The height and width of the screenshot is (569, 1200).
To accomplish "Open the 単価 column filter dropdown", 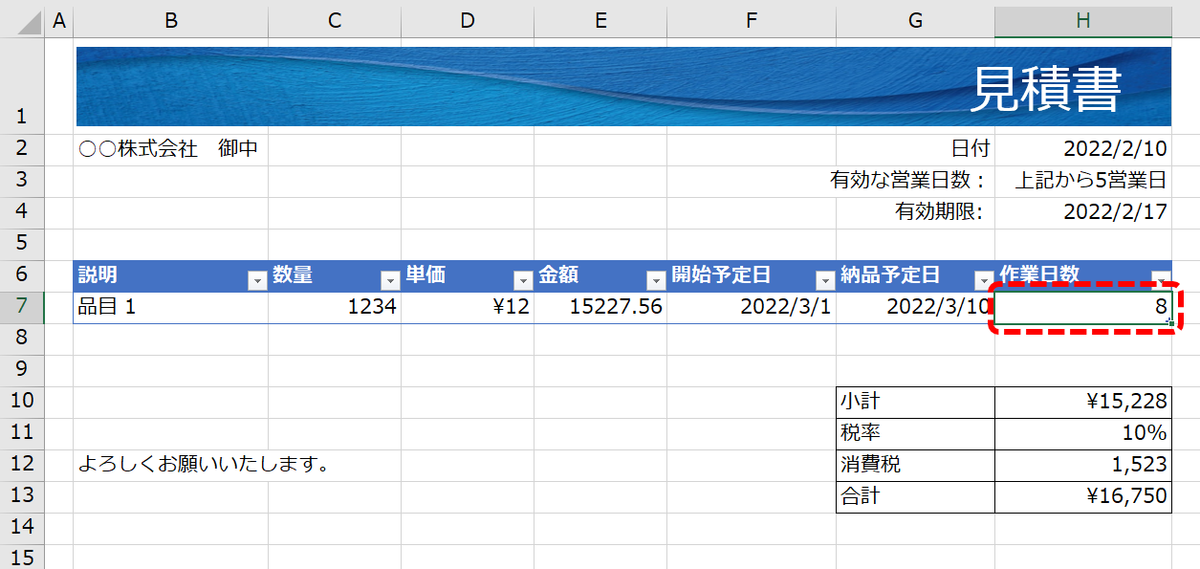I will (523, 280).
